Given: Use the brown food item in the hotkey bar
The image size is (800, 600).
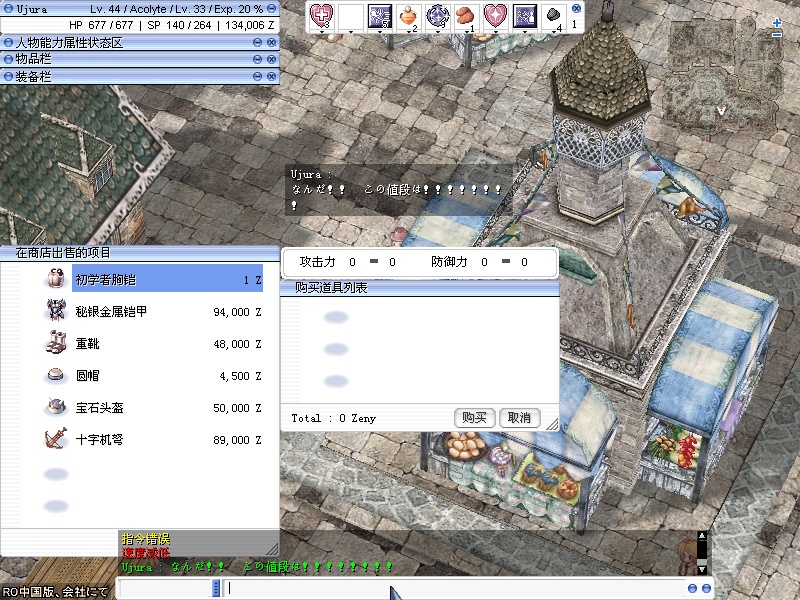Looking at the screenshot, I should [467, 15].
